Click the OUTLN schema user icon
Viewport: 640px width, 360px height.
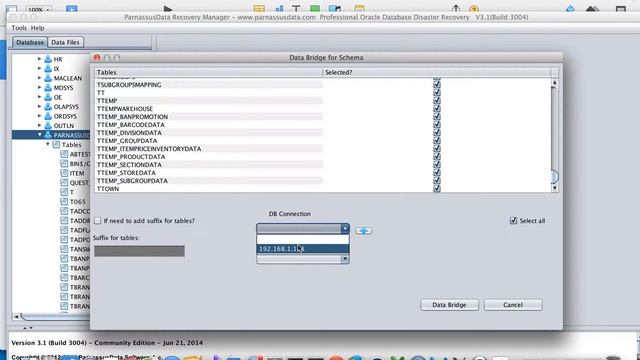tap(48, 126)
